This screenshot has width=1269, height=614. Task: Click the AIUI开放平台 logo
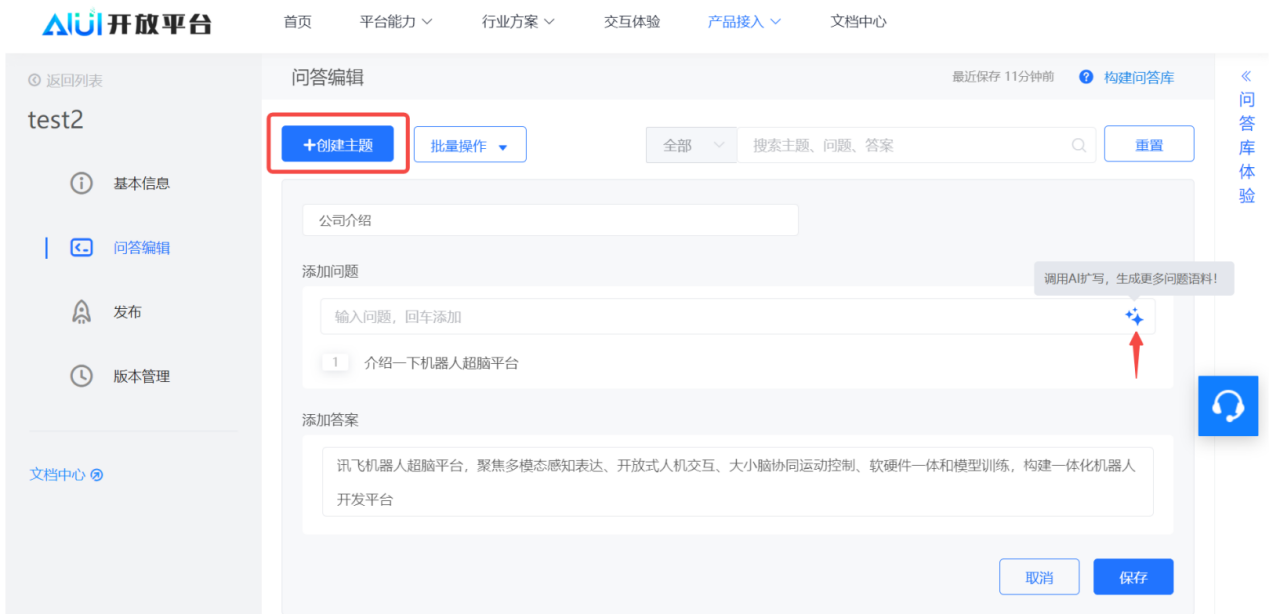tap(127, 24)
